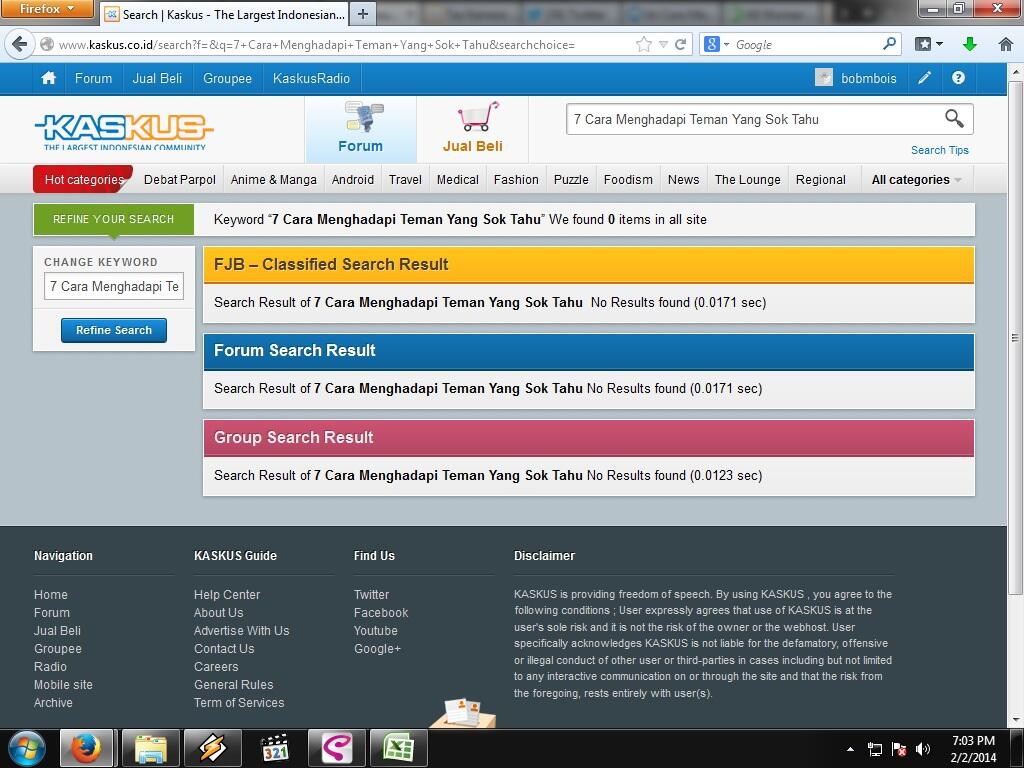
Task: Open Firefox in the taskbar
Action: click(86, 748)
